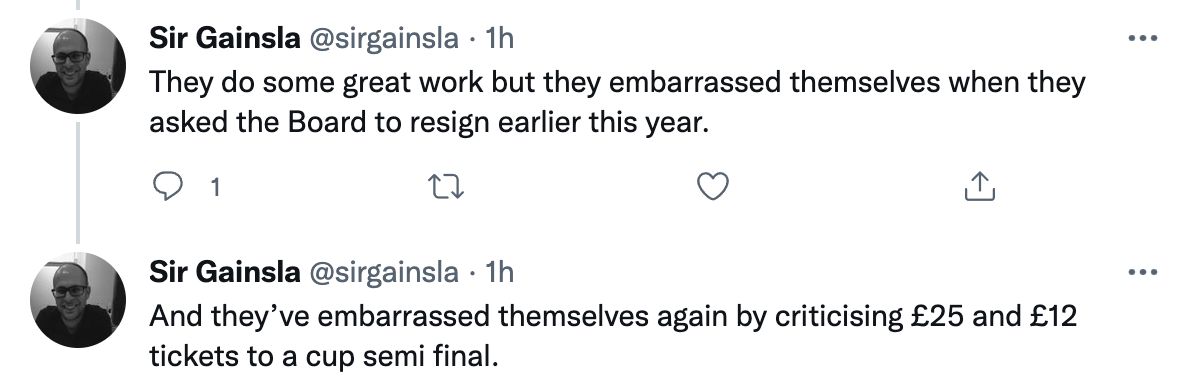Open the share icon on first tweet
Image resolution: width=1188 pixels, height=388 pixels.
point(979,186)
